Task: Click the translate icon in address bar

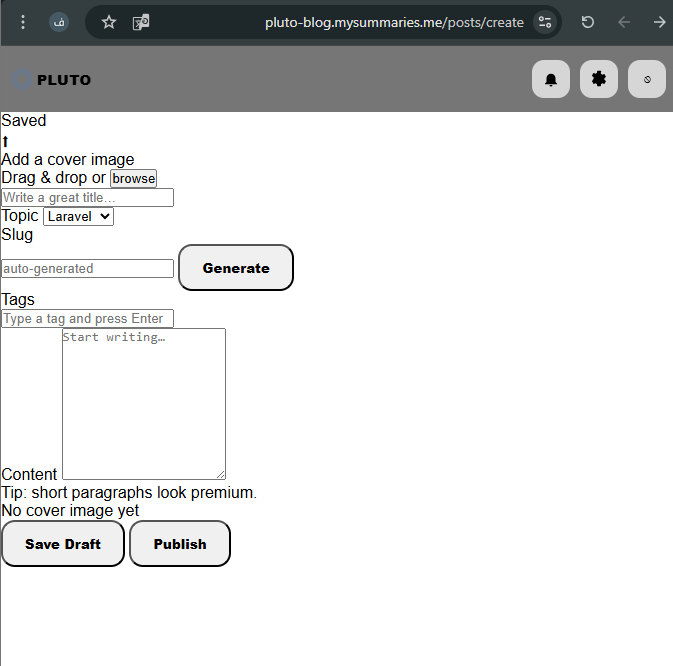Action: (141, 22)
